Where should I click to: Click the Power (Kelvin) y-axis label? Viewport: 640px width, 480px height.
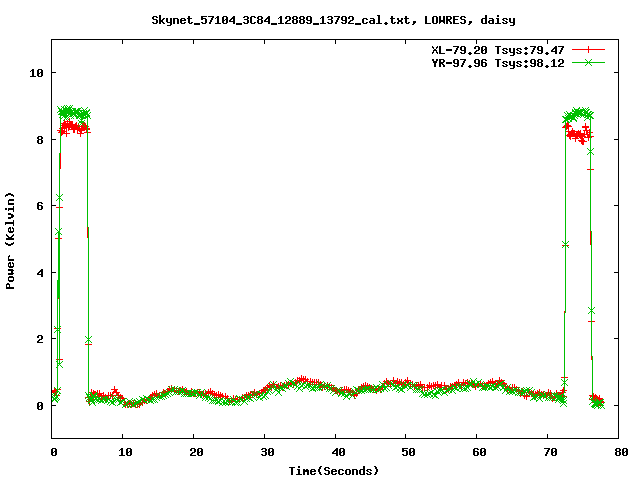[x=10, y=240]
